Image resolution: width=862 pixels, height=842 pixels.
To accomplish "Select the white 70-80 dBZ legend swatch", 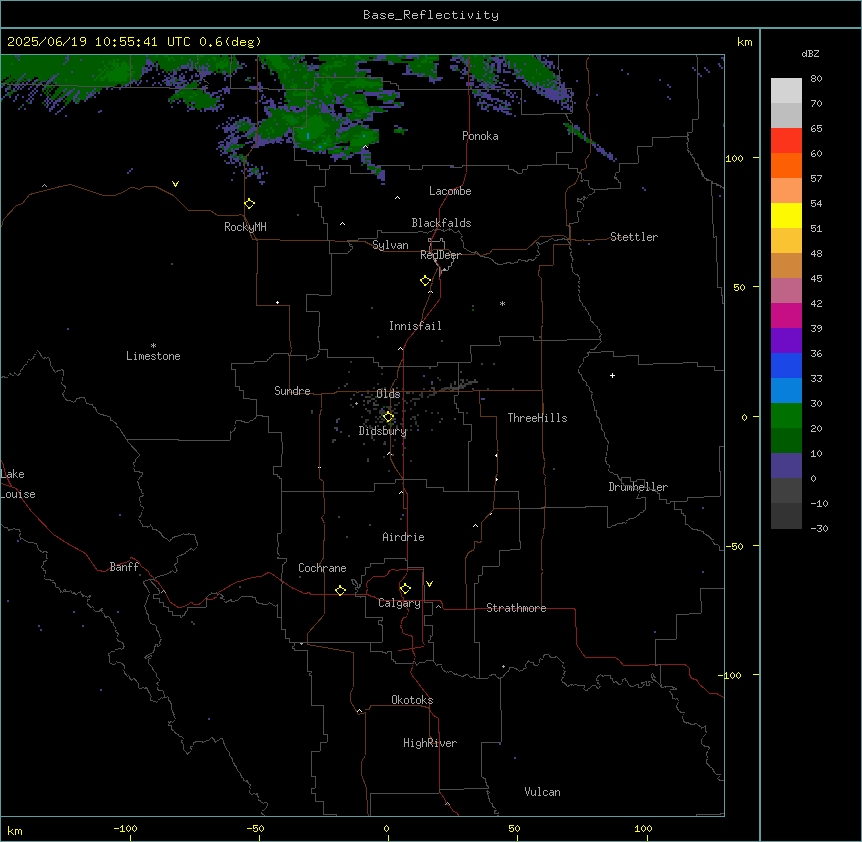I will coord(786,91).
